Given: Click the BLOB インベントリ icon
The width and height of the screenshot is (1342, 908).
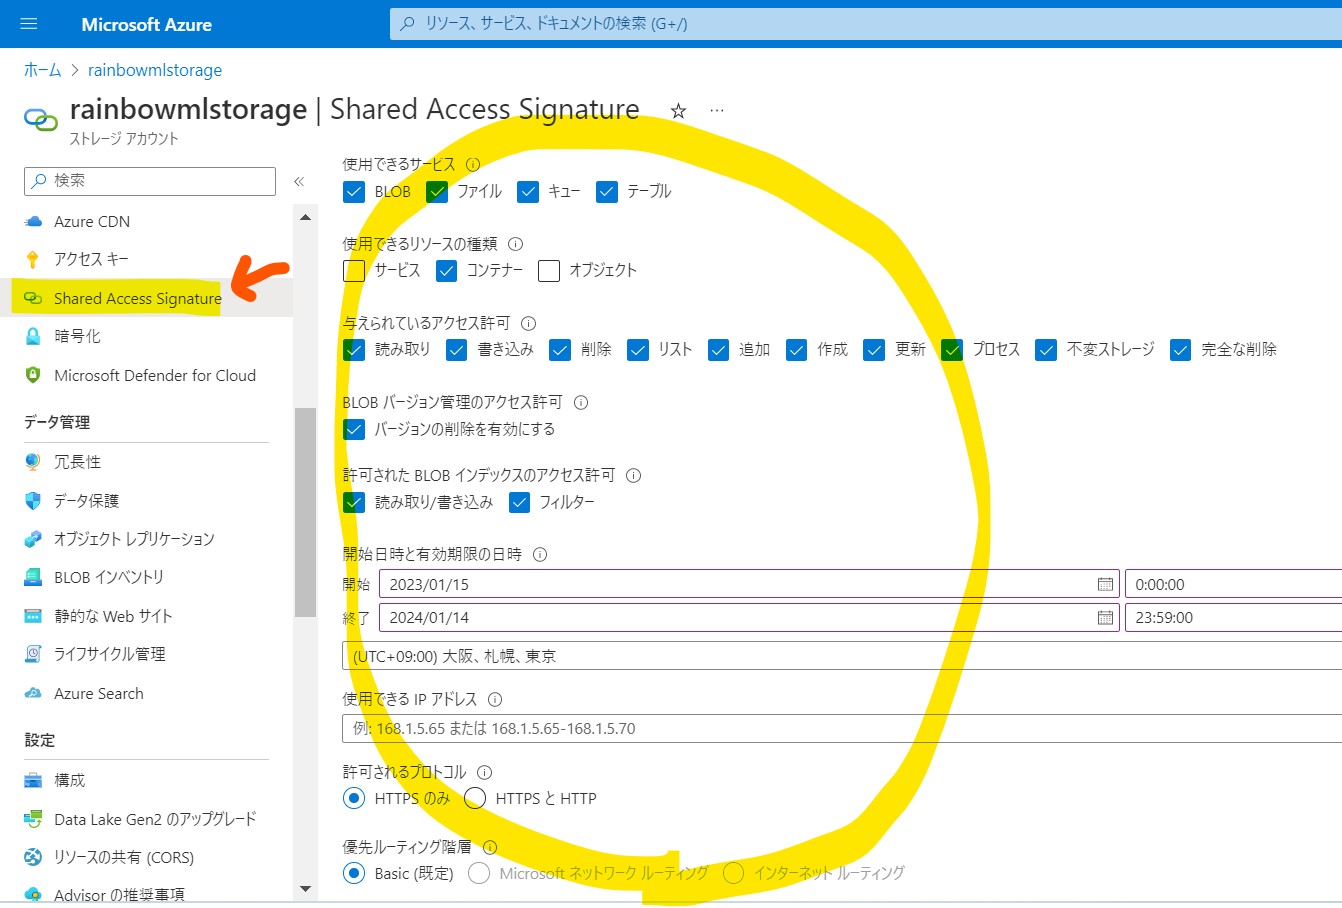Looking at the screenshot, I should pyautogui.click(x=33, y=577).
